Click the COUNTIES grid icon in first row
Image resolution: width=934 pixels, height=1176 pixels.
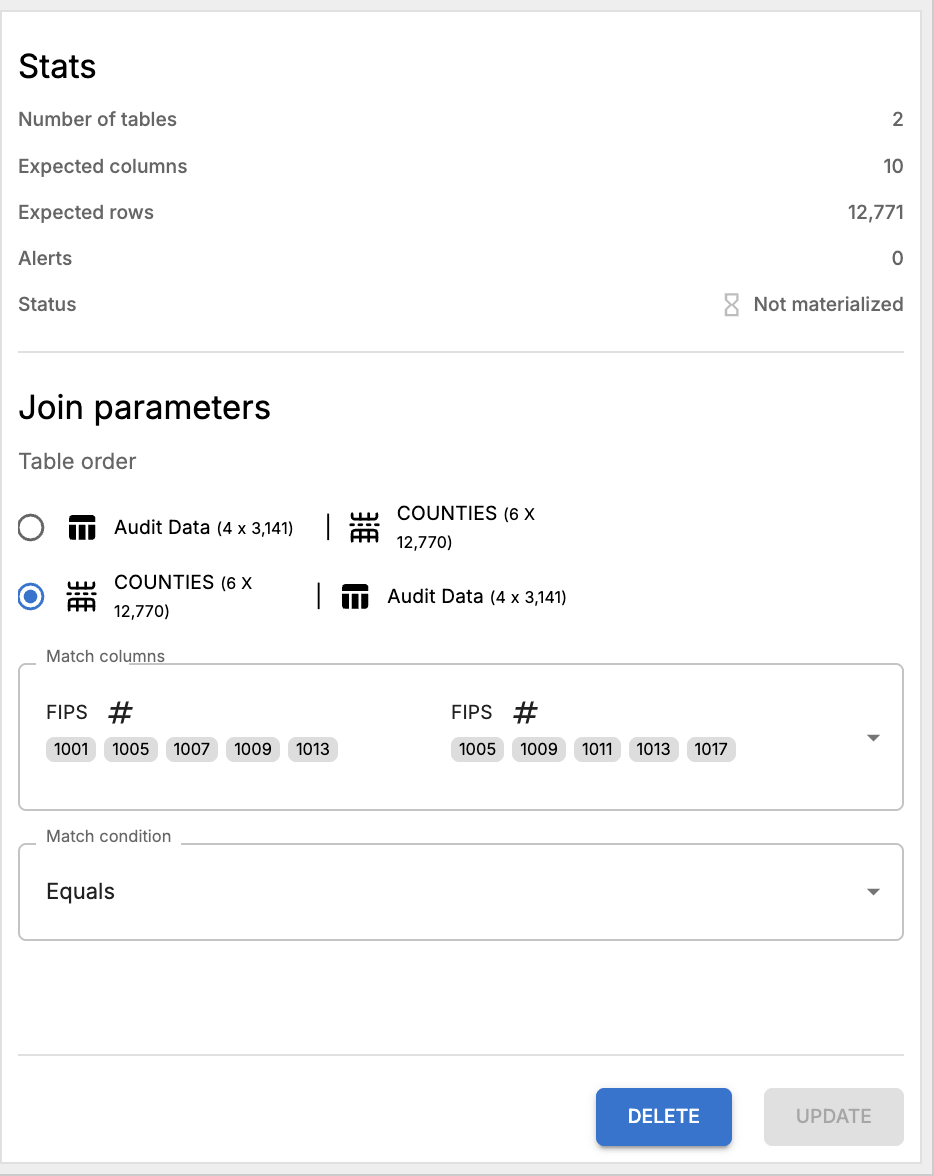pyautogui.click(x=365, y=527)
